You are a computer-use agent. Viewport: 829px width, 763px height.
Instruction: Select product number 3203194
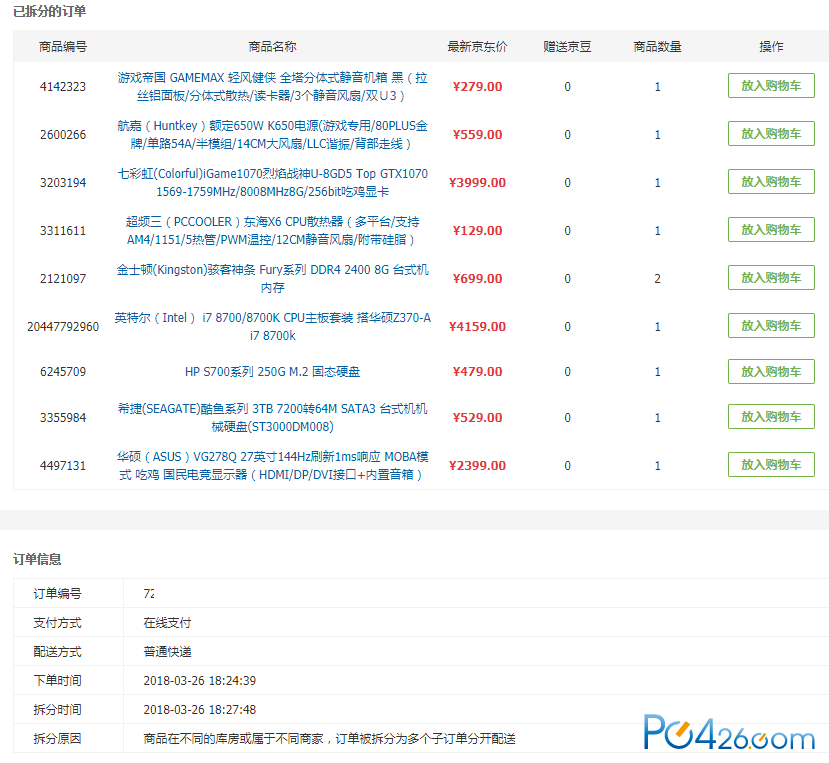pos(63,182)
